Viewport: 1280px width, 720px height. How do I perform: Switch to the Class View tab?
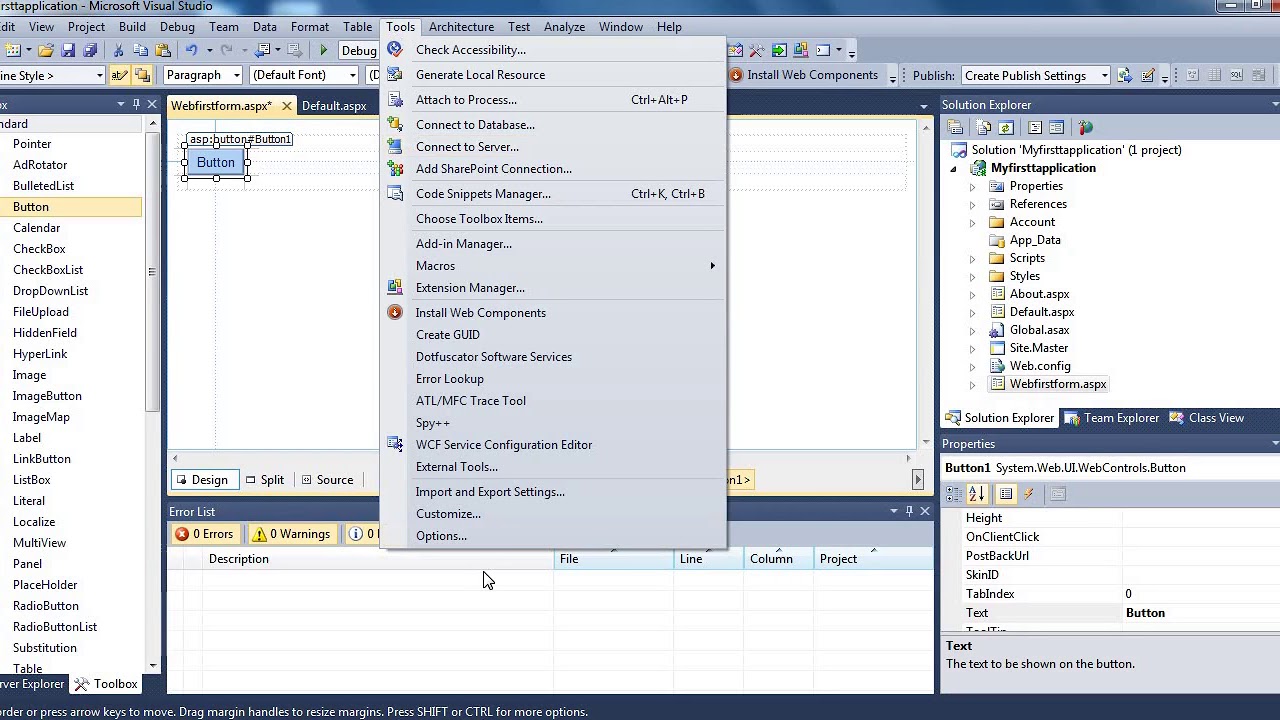(1207, 418)
